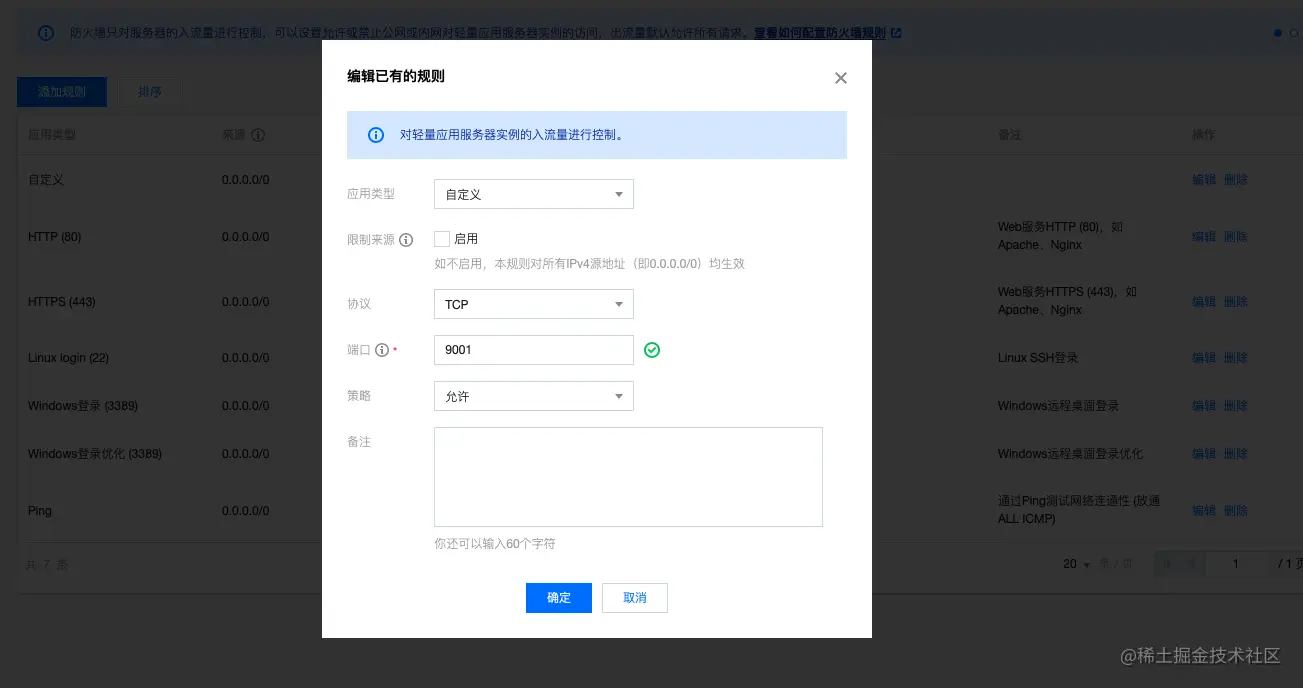This screenshot has width=1303, height=688.
Task: Click 编辑 in the Windows登录优化 row
Action: 1204,454
